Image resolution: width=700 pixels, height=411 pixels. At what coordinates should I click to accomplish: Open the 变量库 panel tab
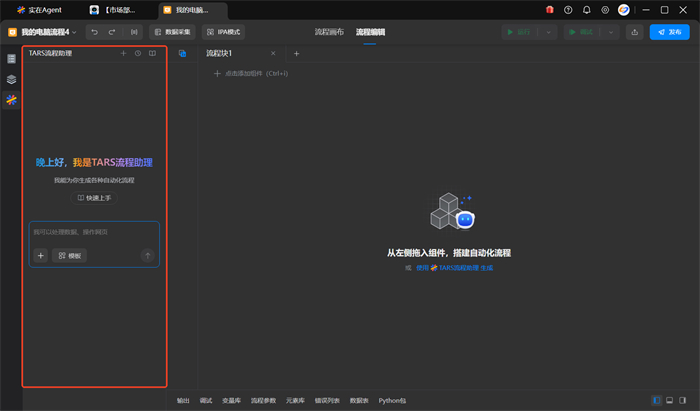(x=231, y=401)
